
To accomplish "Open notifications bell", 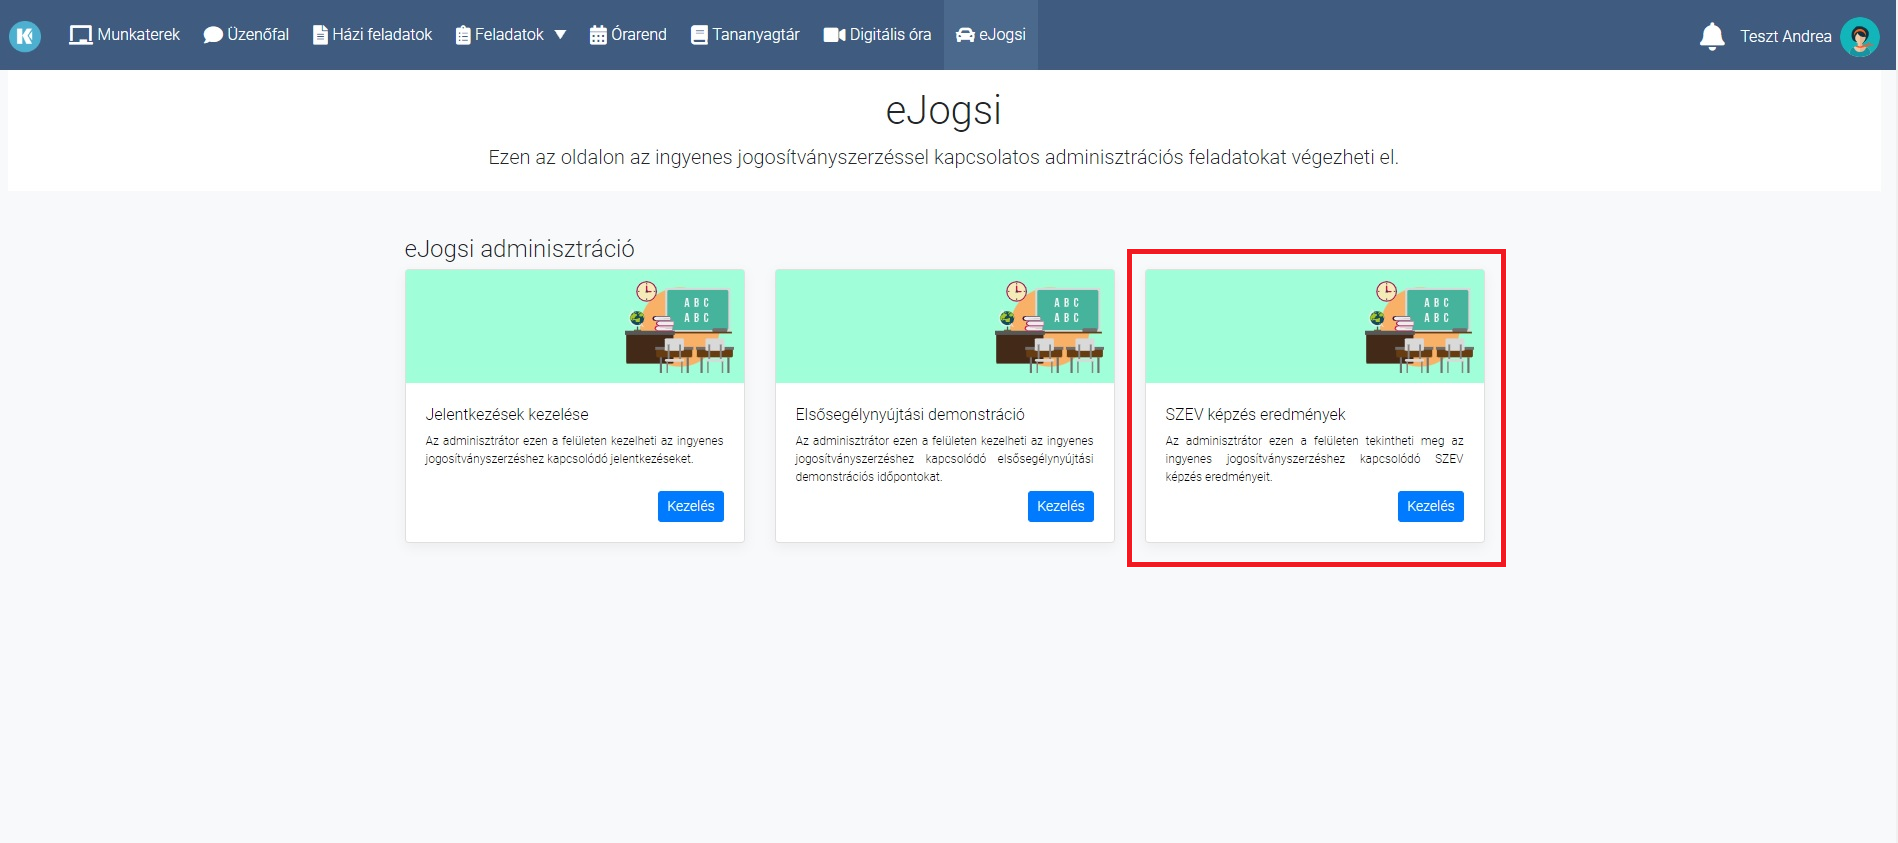I will 1712,36.
